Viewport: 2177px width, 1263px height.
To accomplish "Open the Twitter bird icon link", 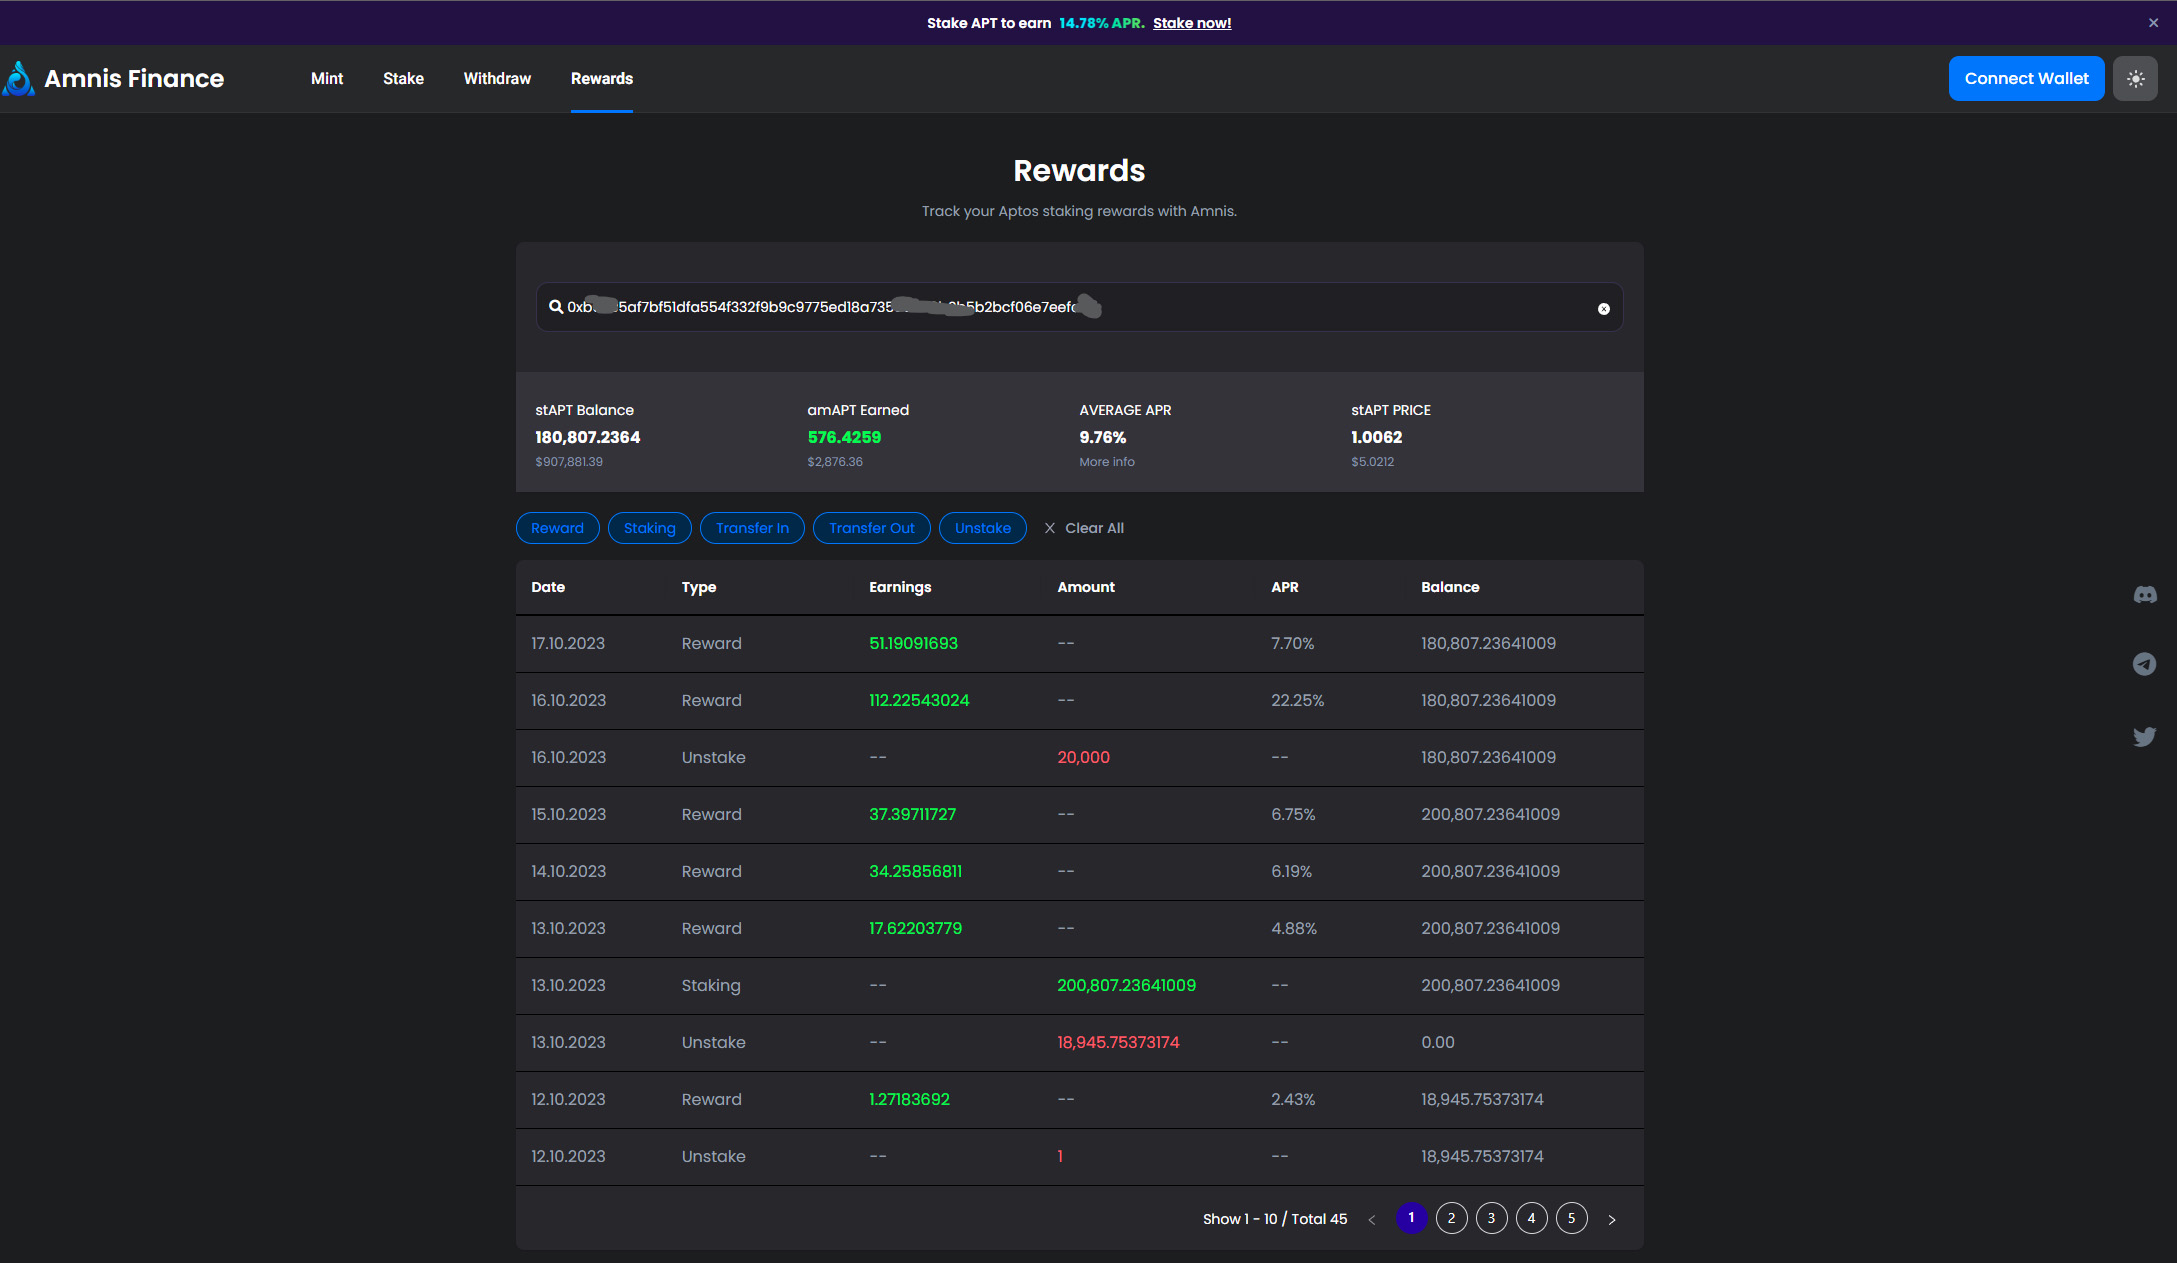I will tap(2144, 737).
